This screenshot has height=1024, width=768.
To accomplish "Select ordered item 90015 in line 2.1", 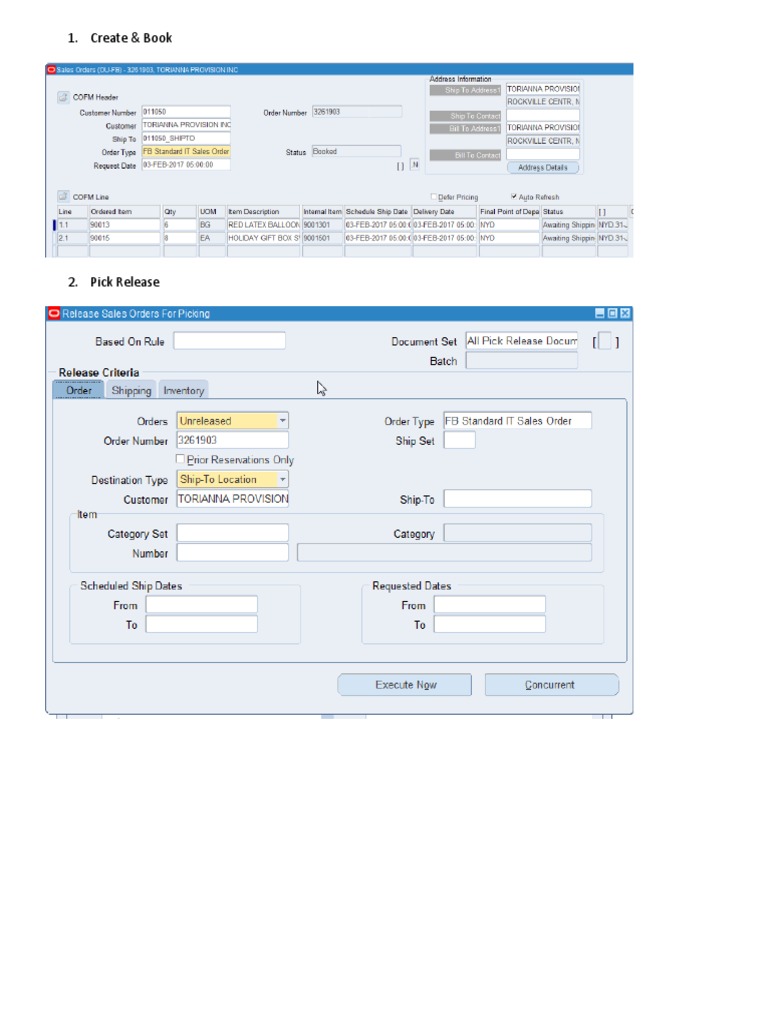I will 124,238.
